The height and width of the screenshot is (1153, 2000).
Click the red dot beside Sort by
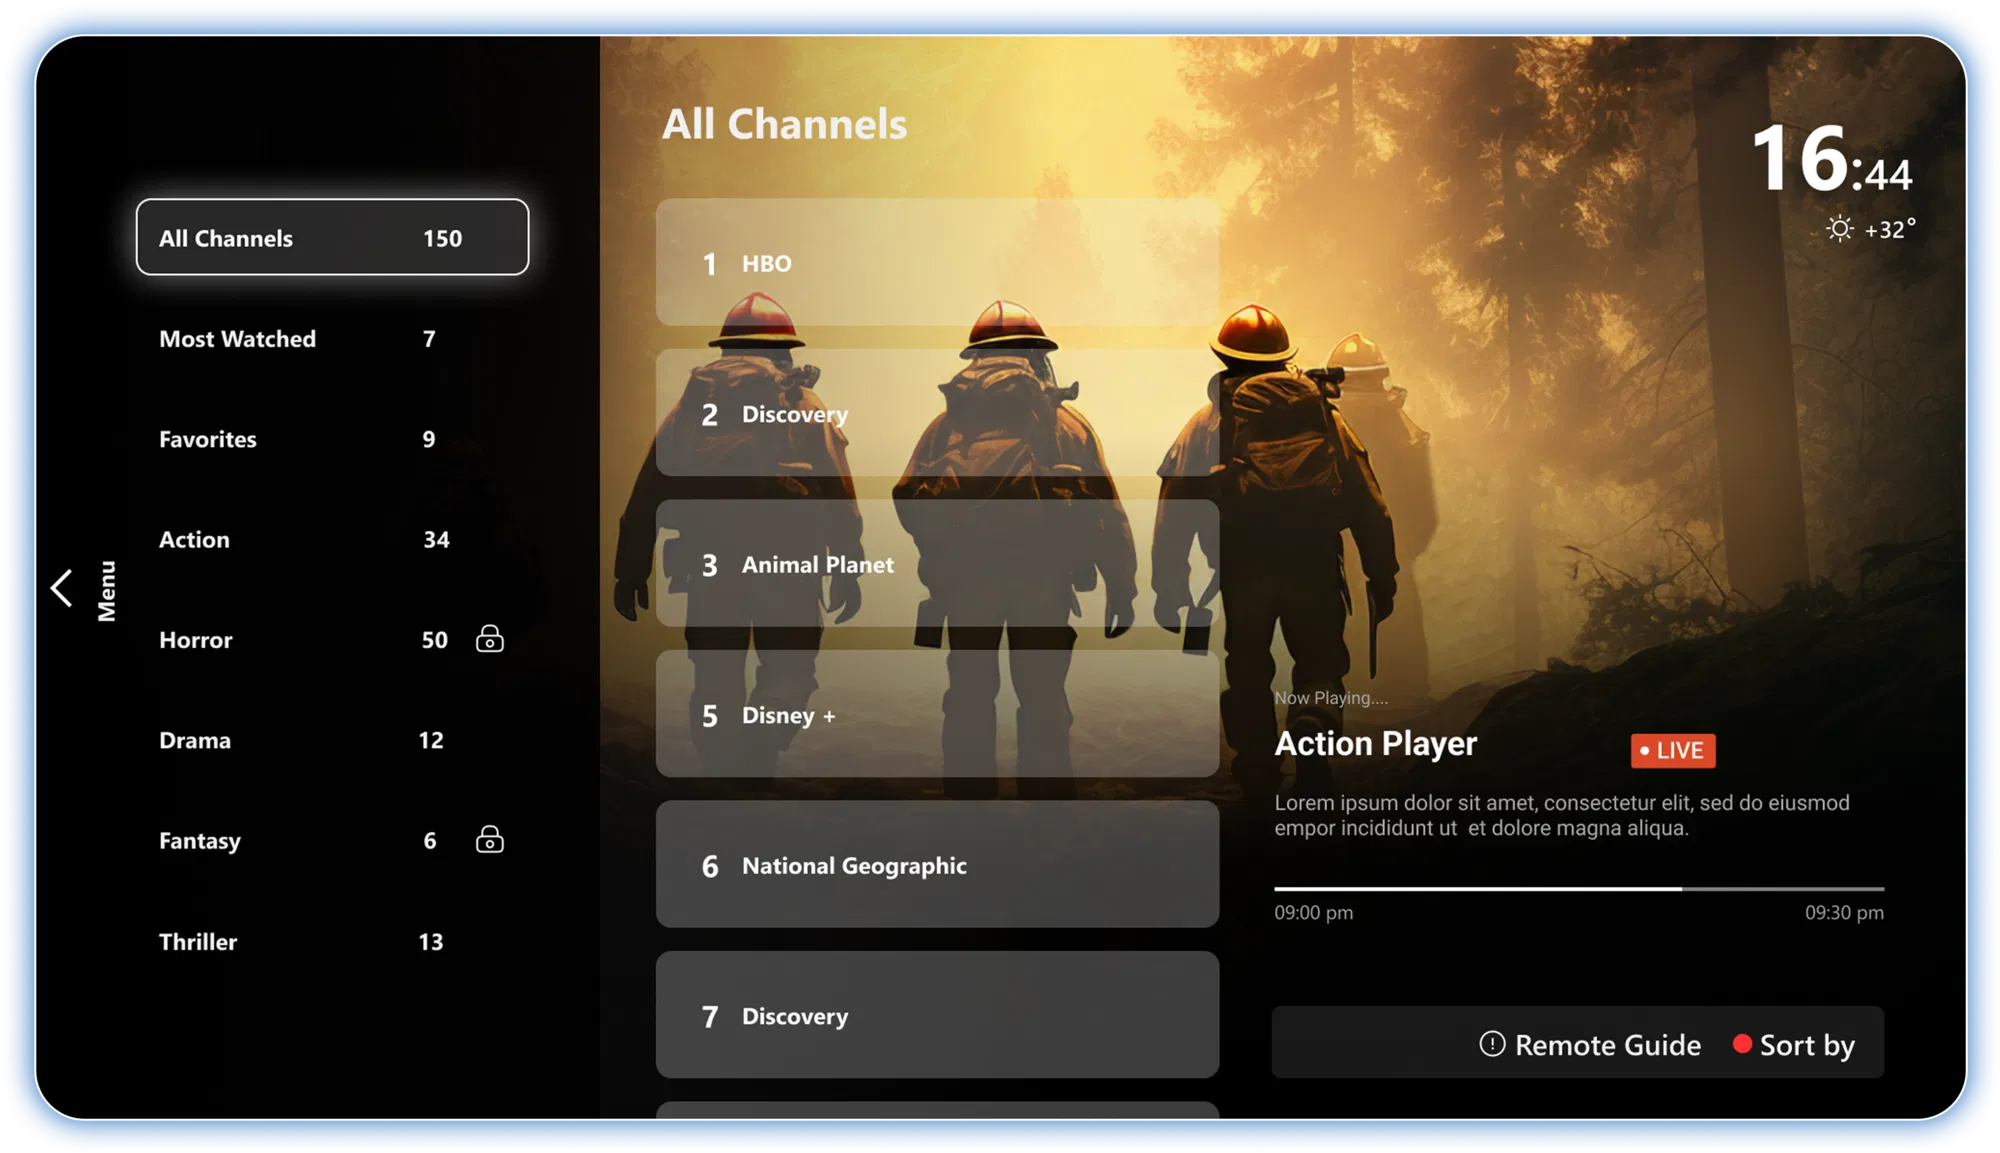coord(1744,1044)
